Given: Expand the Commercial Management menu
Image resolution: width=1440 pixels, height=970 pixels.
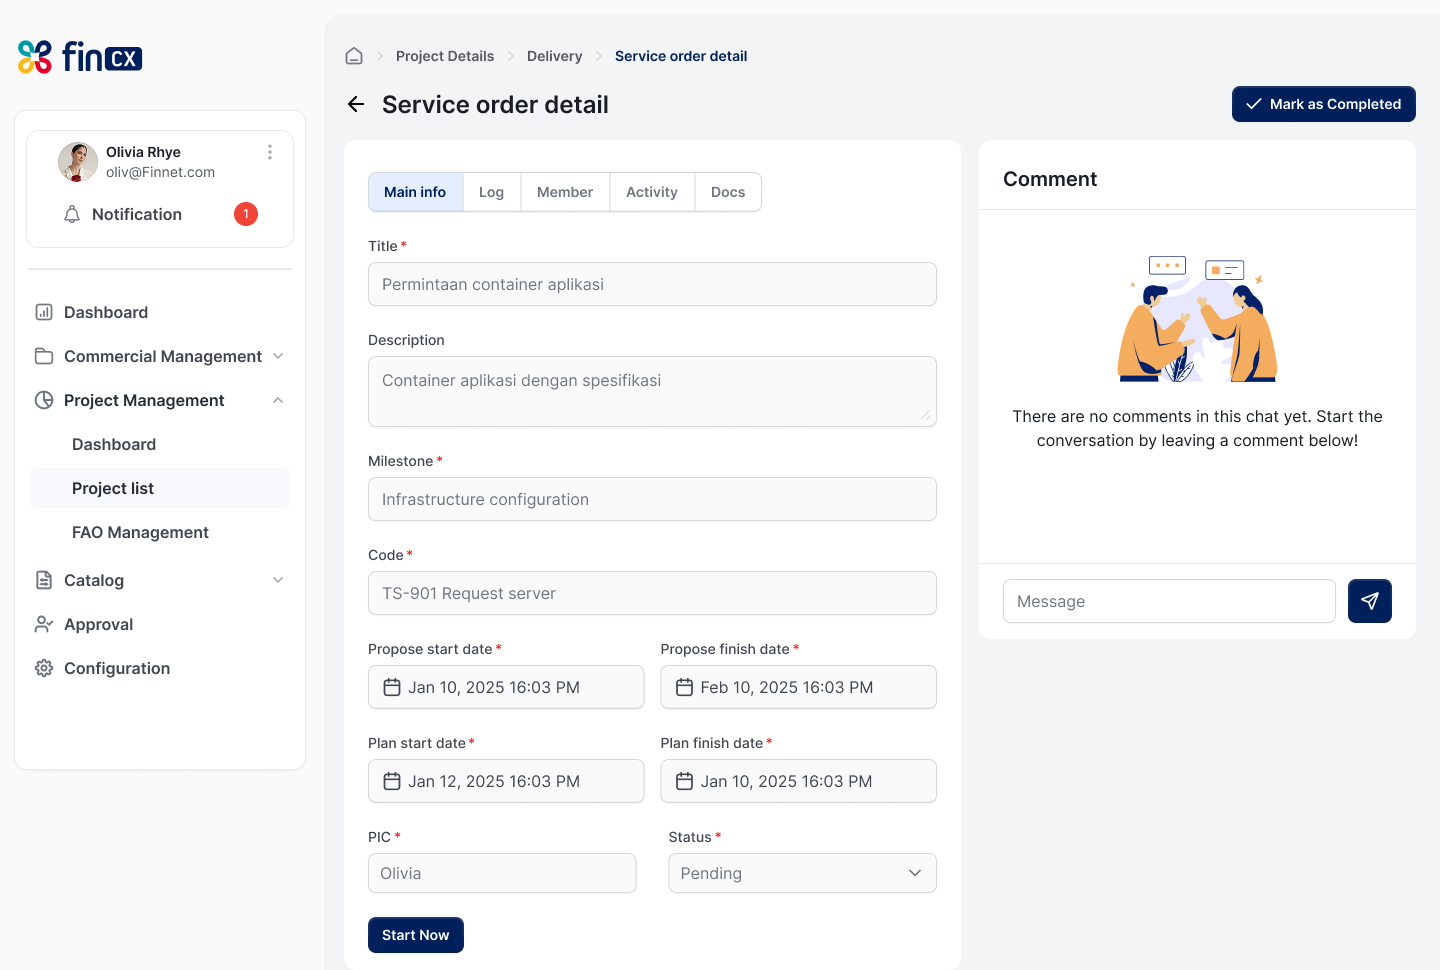Looking at the screenshot, I should (x=278, y=356).
